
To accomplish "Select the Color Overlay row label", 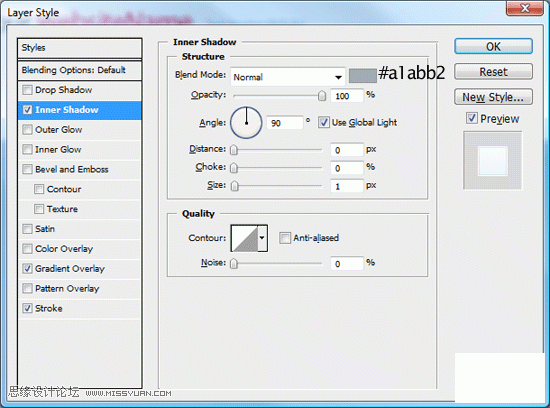I will click(64, 249).
